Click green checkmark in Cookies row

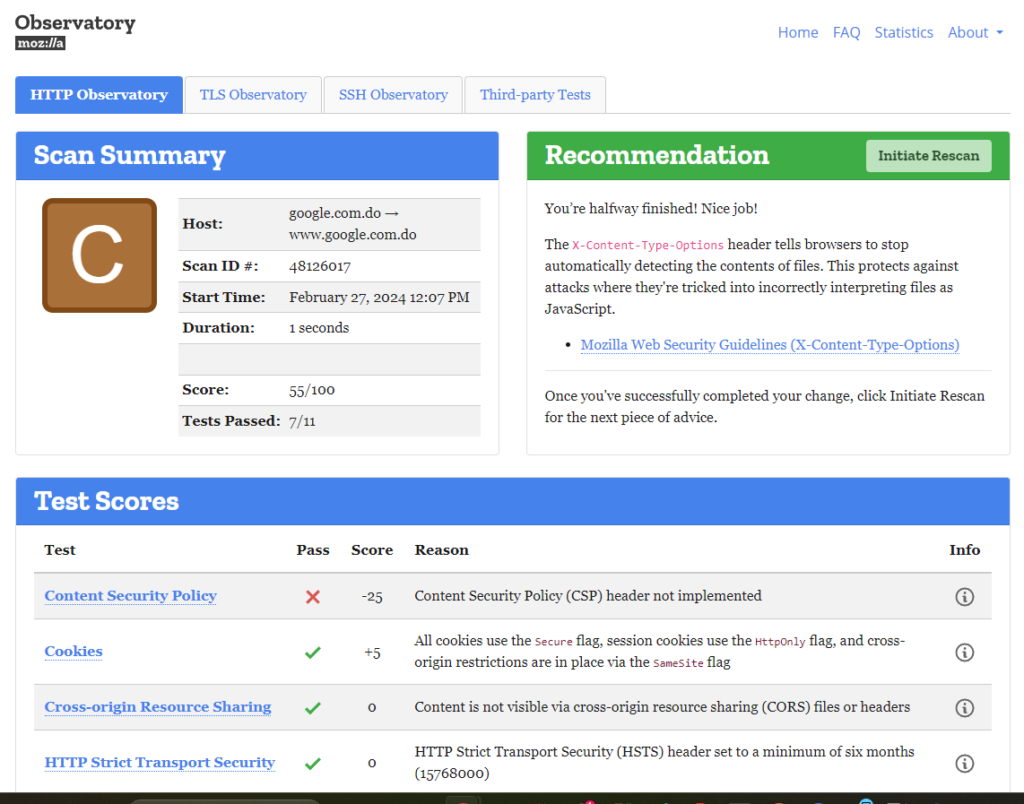click(313, 652)
